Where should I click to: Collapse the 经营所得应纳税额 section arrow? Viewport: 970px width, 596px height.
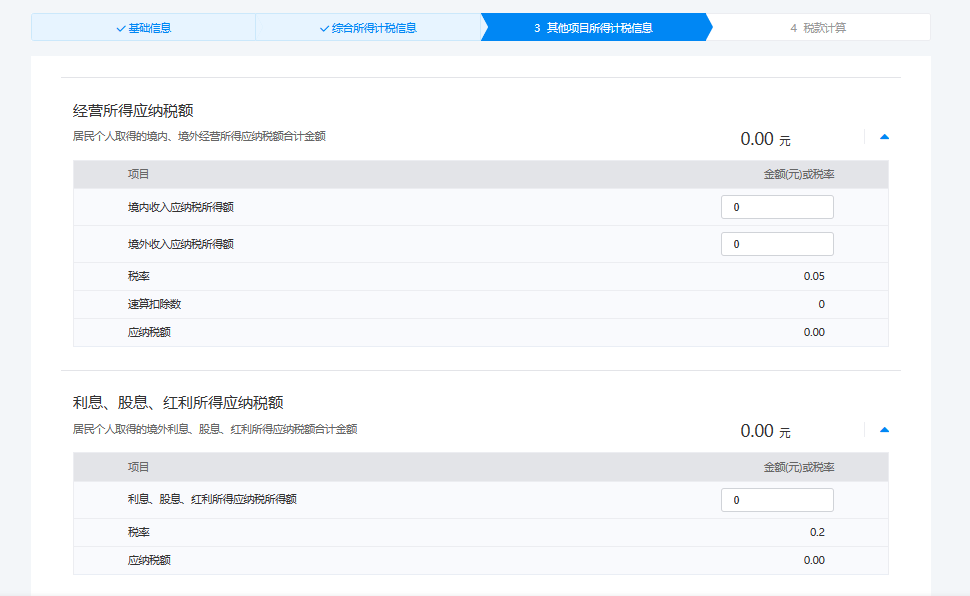(885, 137)
